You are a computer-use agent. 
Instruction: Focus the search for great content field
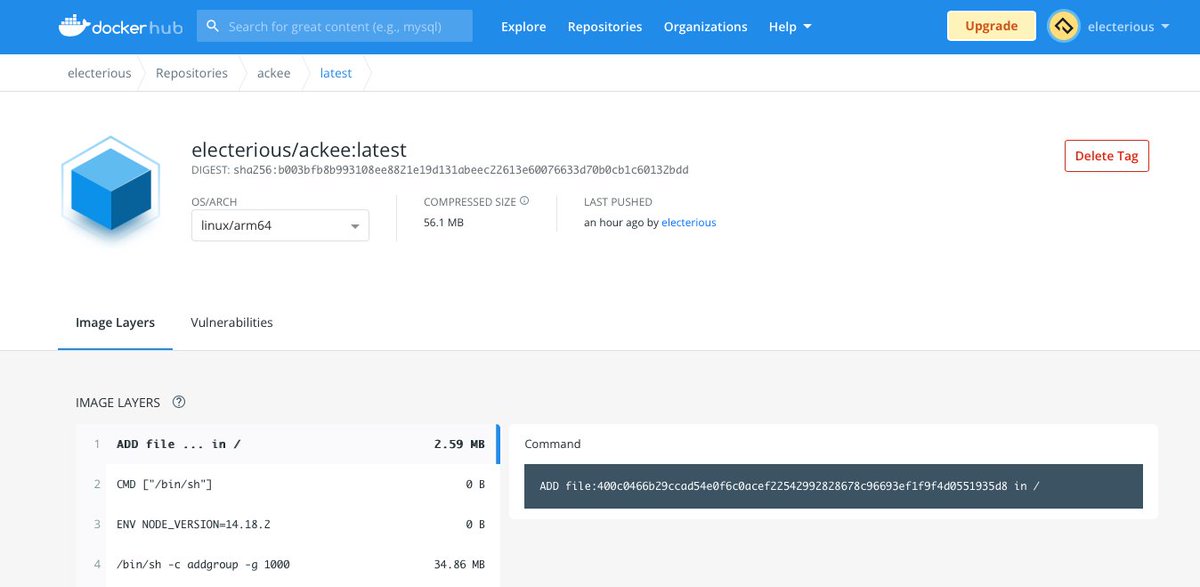(335, 27)
